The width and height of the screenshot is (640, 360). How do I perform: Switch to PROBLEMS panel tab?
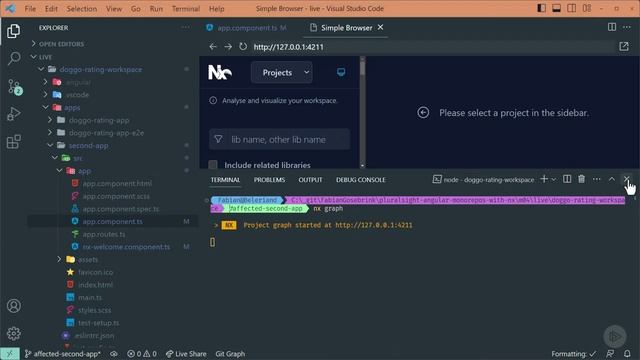[269, 180]
